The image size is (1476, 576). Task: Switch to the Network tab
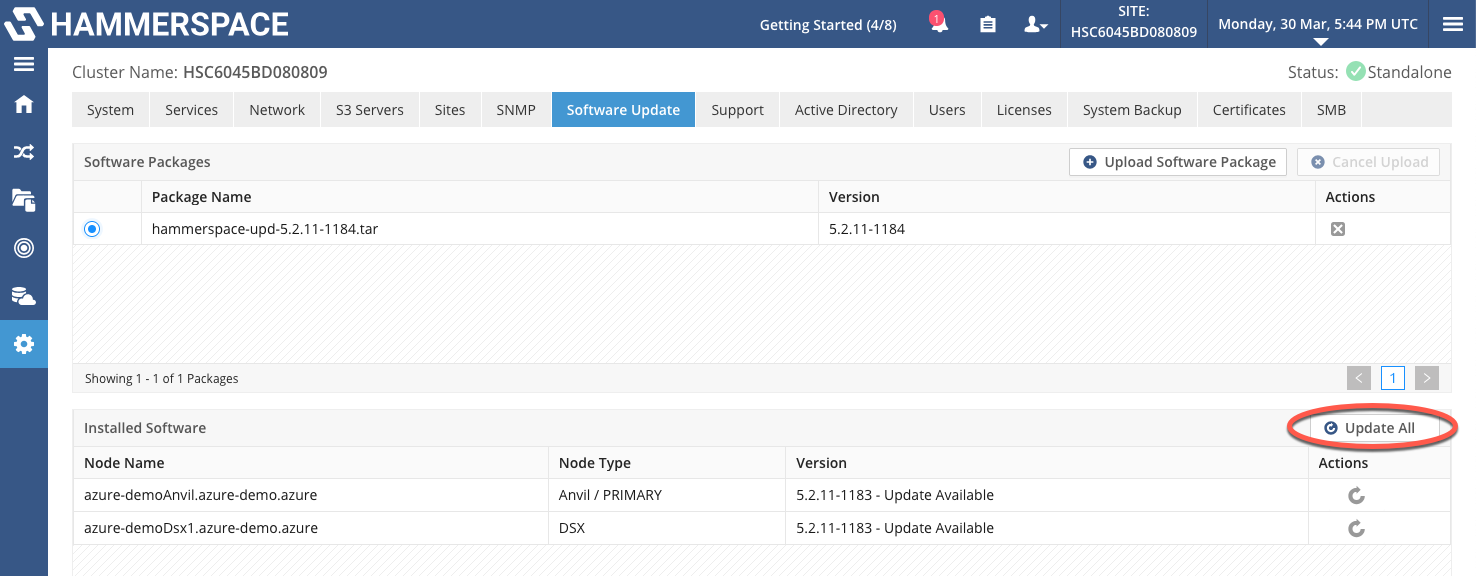click(x=277, y=110)
